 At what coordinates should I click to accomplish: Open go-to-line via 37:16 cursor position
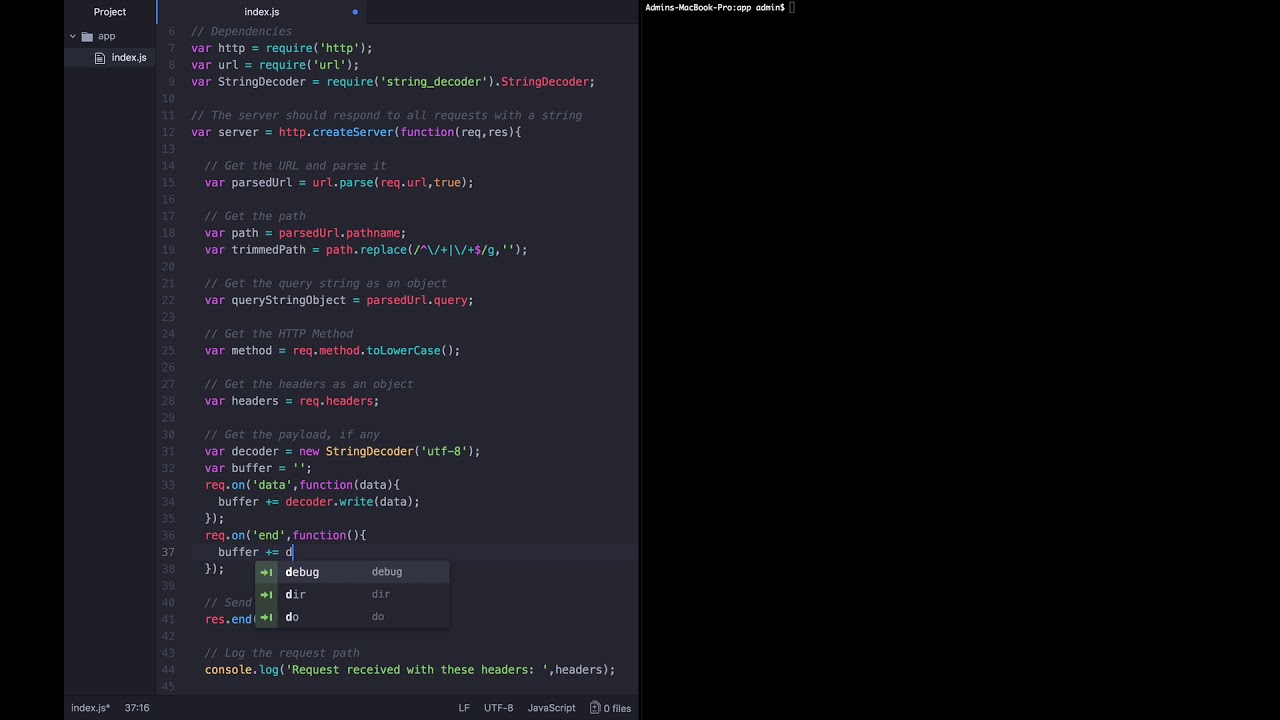[x=137, y=708]
